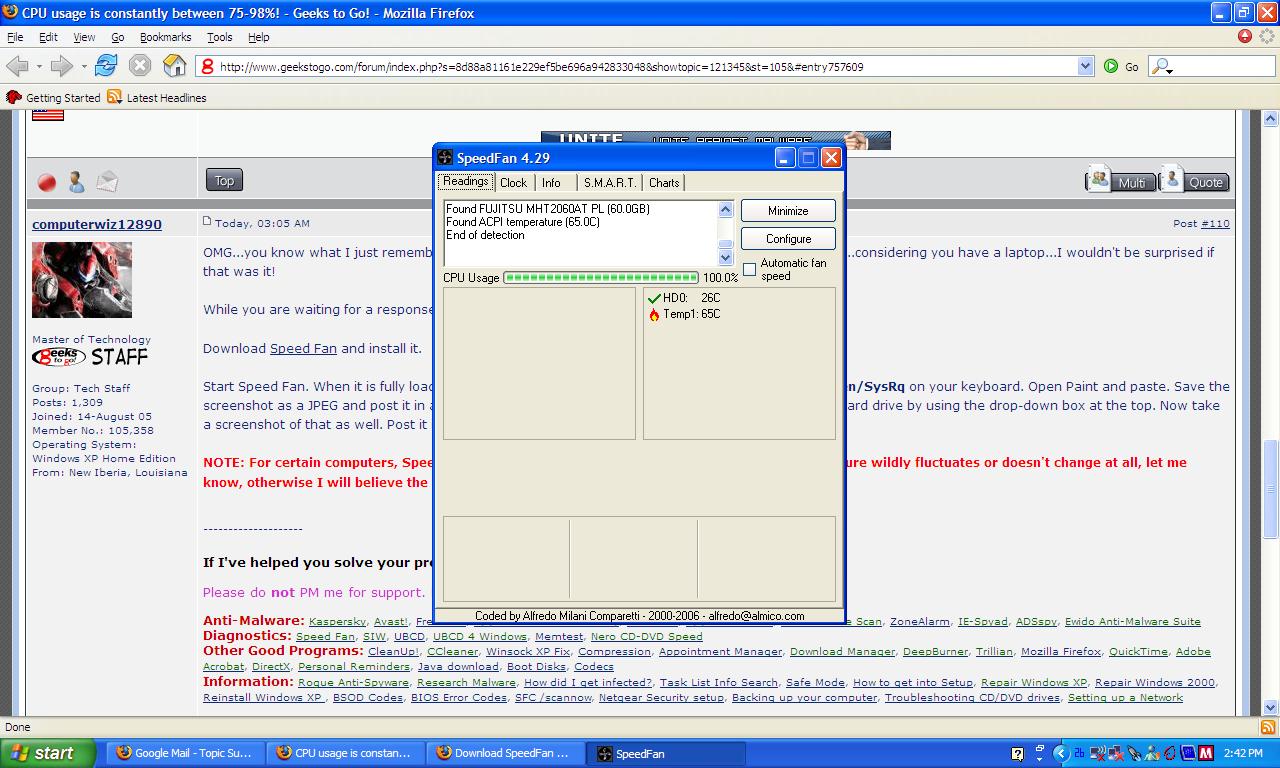Click the Firefox URL address field

[646, 67]
